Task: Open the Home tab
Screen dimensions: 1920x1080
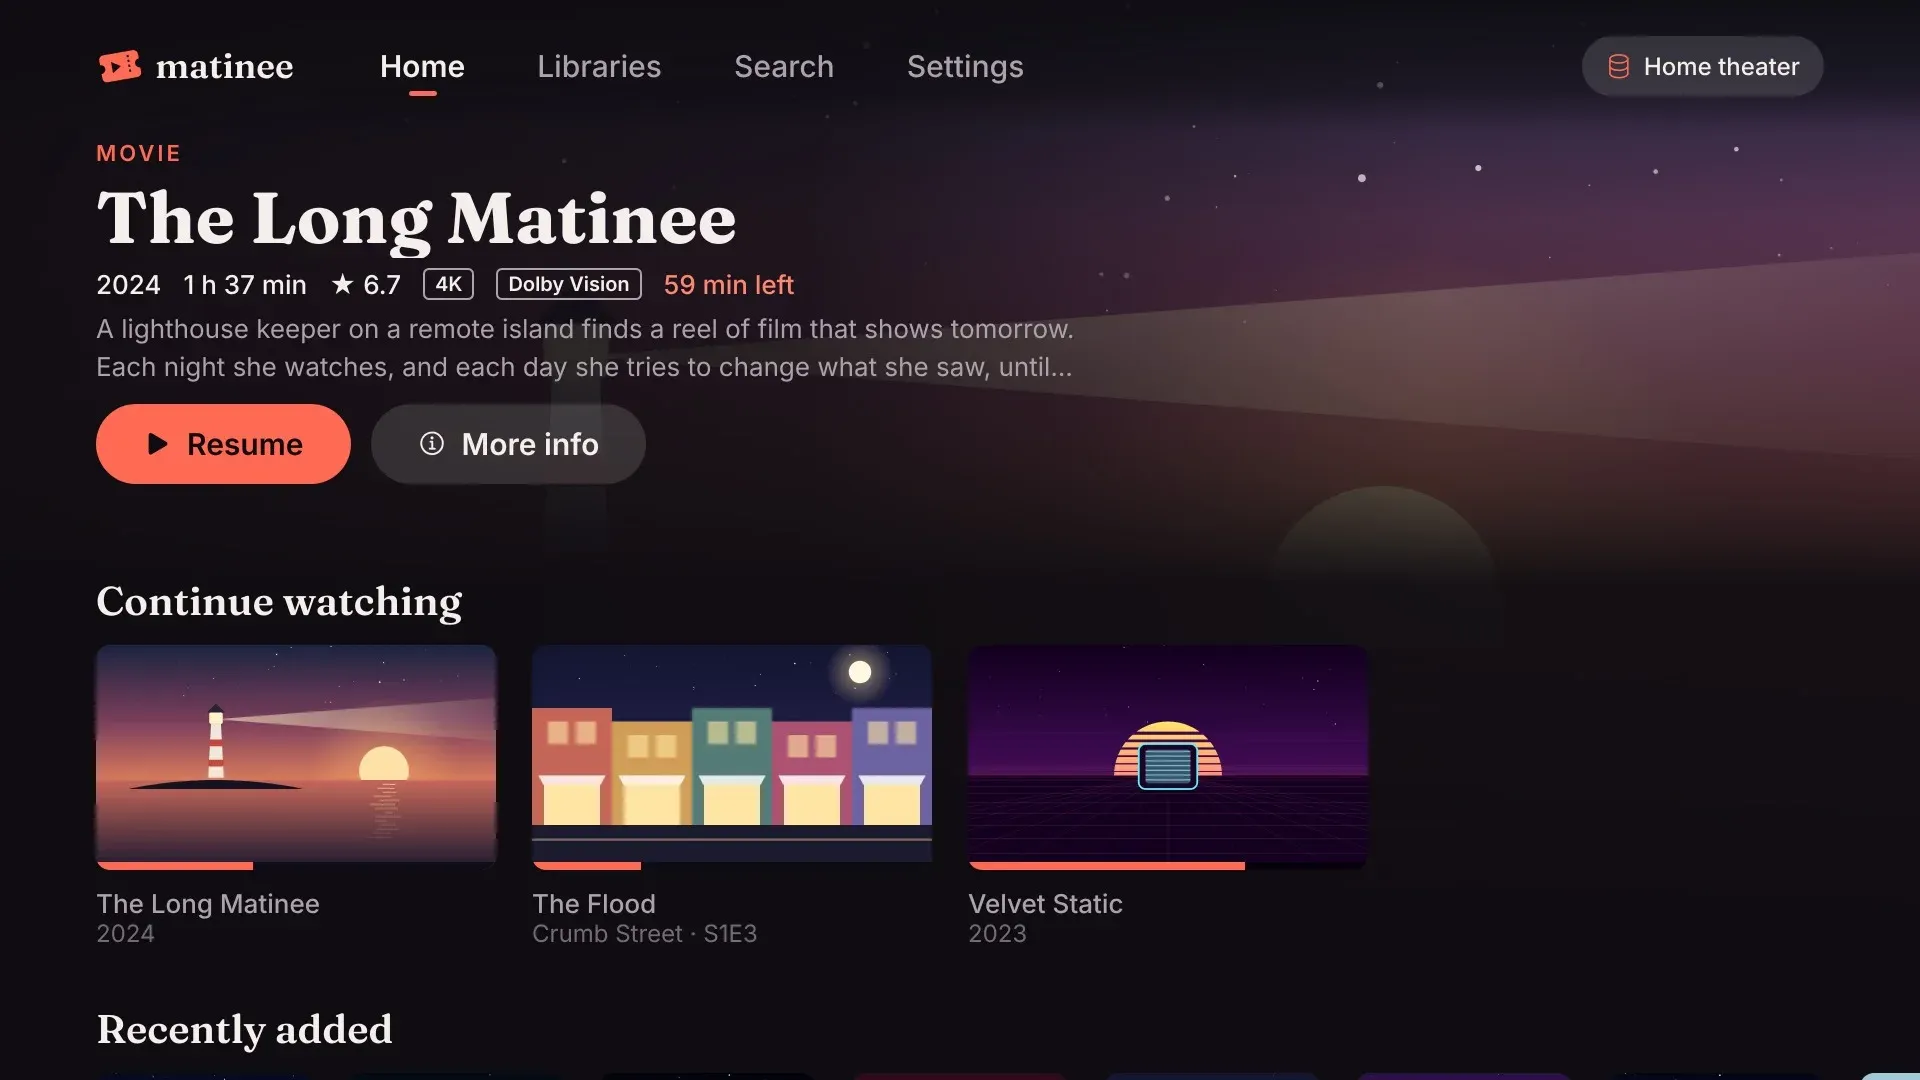Action: [422, 67]
